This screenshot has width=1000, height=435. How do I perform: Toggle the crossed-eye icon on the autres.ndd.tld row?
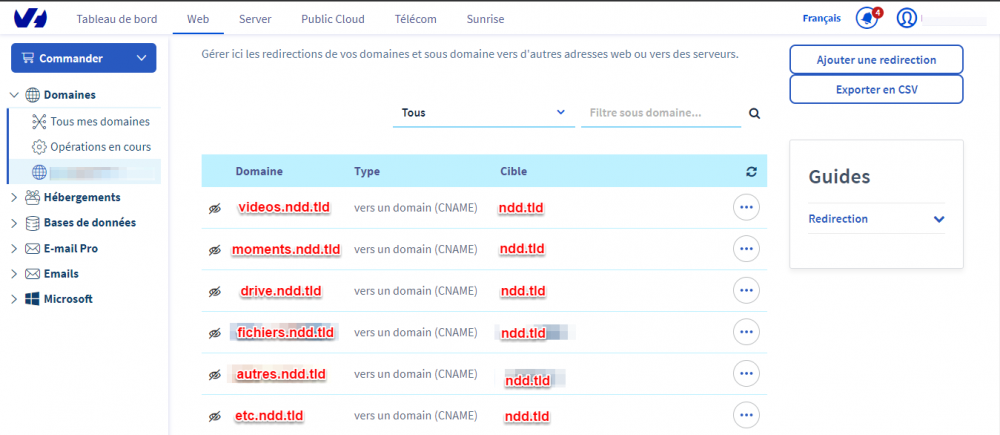click(215, 375)
